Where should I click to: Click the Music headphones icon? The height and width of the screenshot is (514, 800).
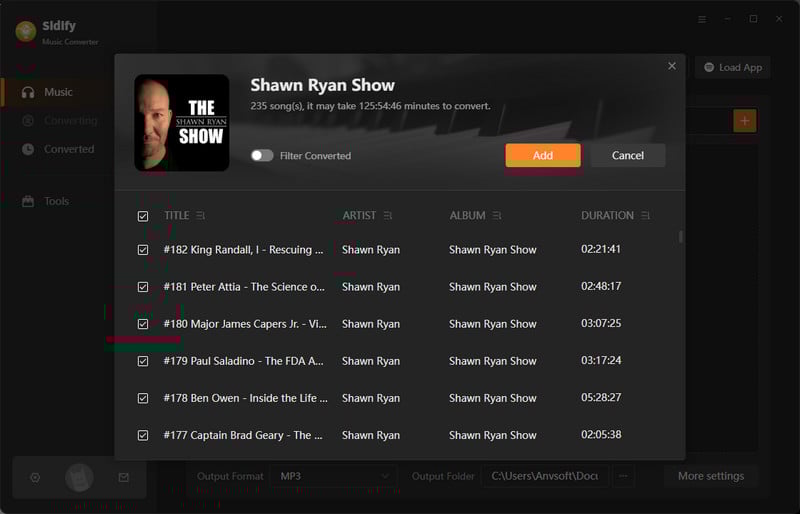[x=28, y=92]
